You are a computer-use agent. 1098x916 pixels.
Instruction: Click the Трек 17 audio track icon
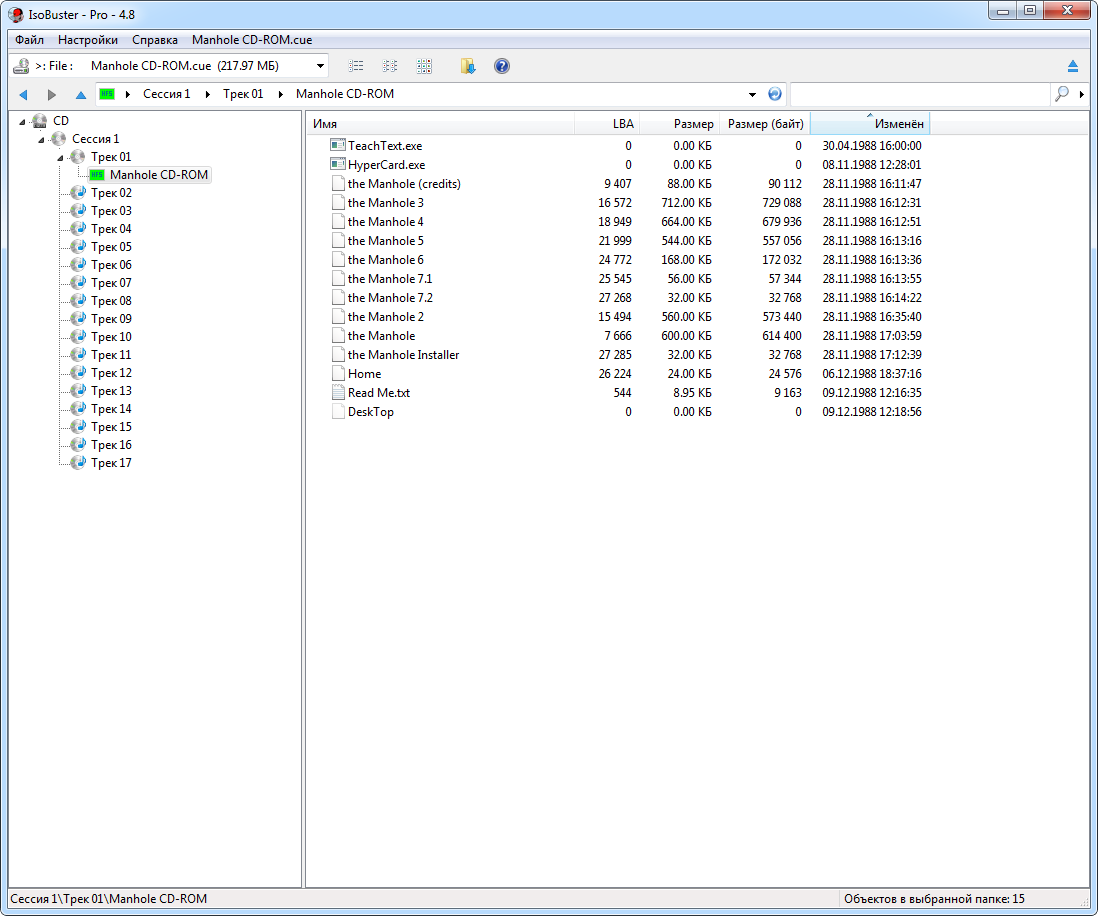(x=78, y=463)
